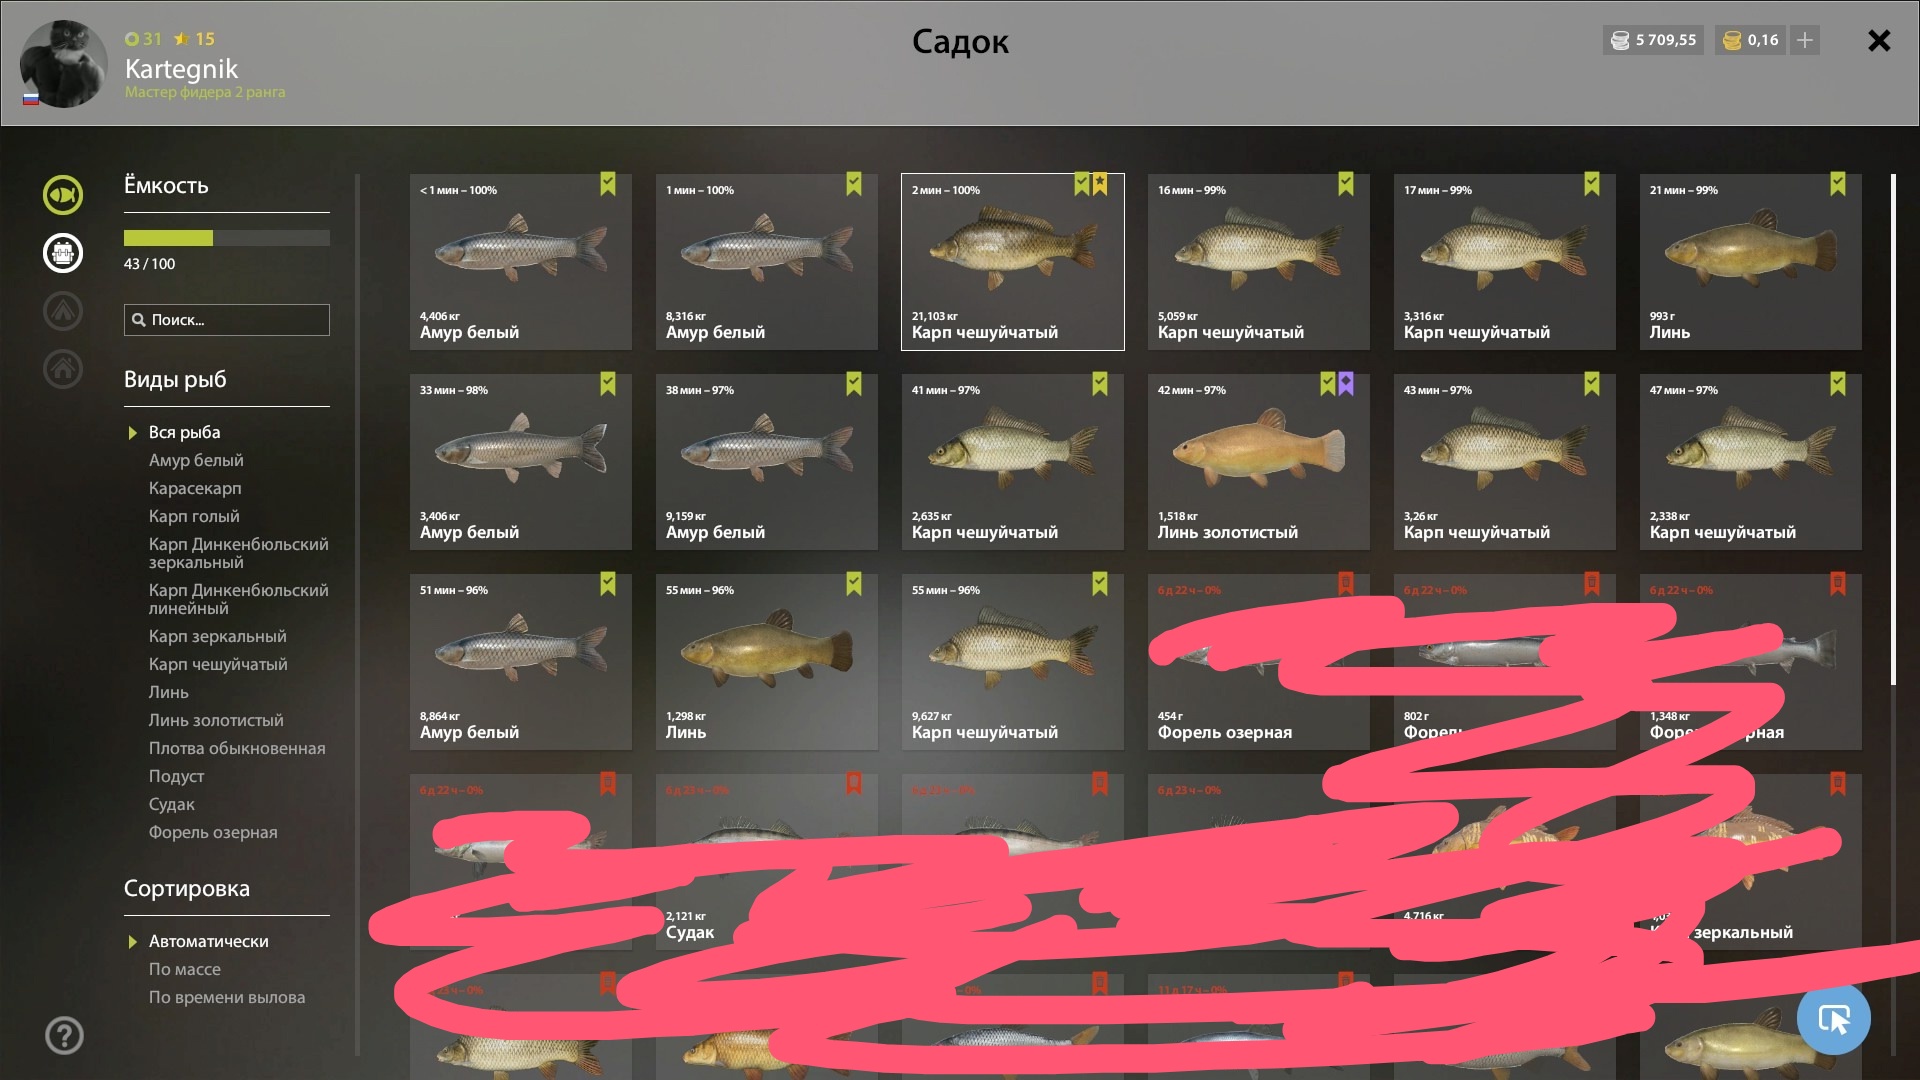This screenshot has height=1080, width=1920.
Task: Show all fish with Вся рыба
Action: pos(184,432)
